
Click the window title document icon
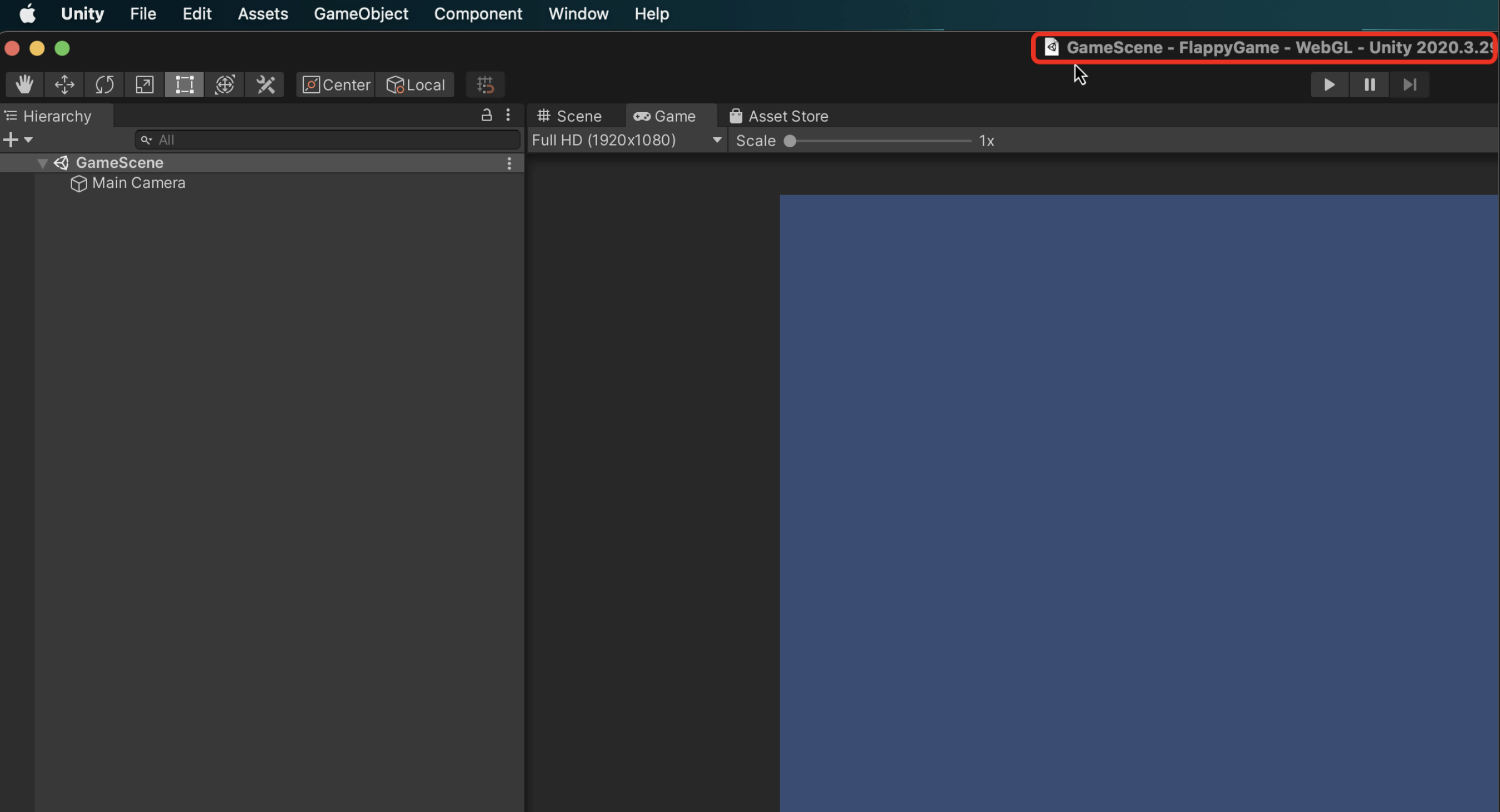[1051, 47]
